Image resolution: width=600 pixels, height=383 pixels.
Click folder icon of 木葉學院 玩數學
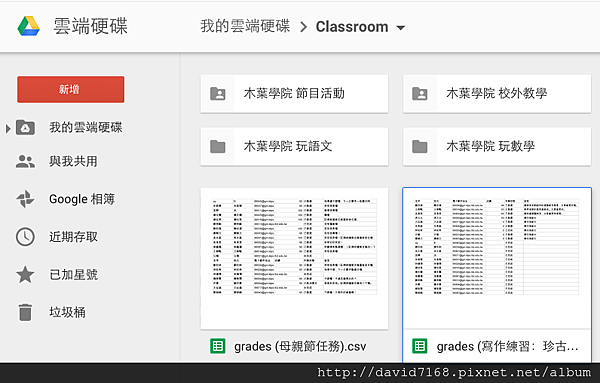click(420, 146)
